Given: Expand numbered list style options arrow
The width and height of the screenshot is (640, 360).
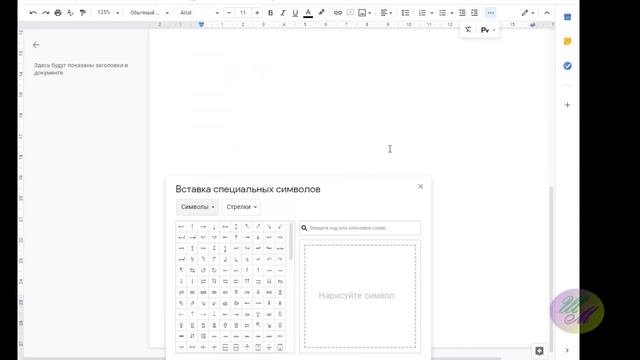Looking at the screenshot, I should pyautogui.click(x=432, y=13).
